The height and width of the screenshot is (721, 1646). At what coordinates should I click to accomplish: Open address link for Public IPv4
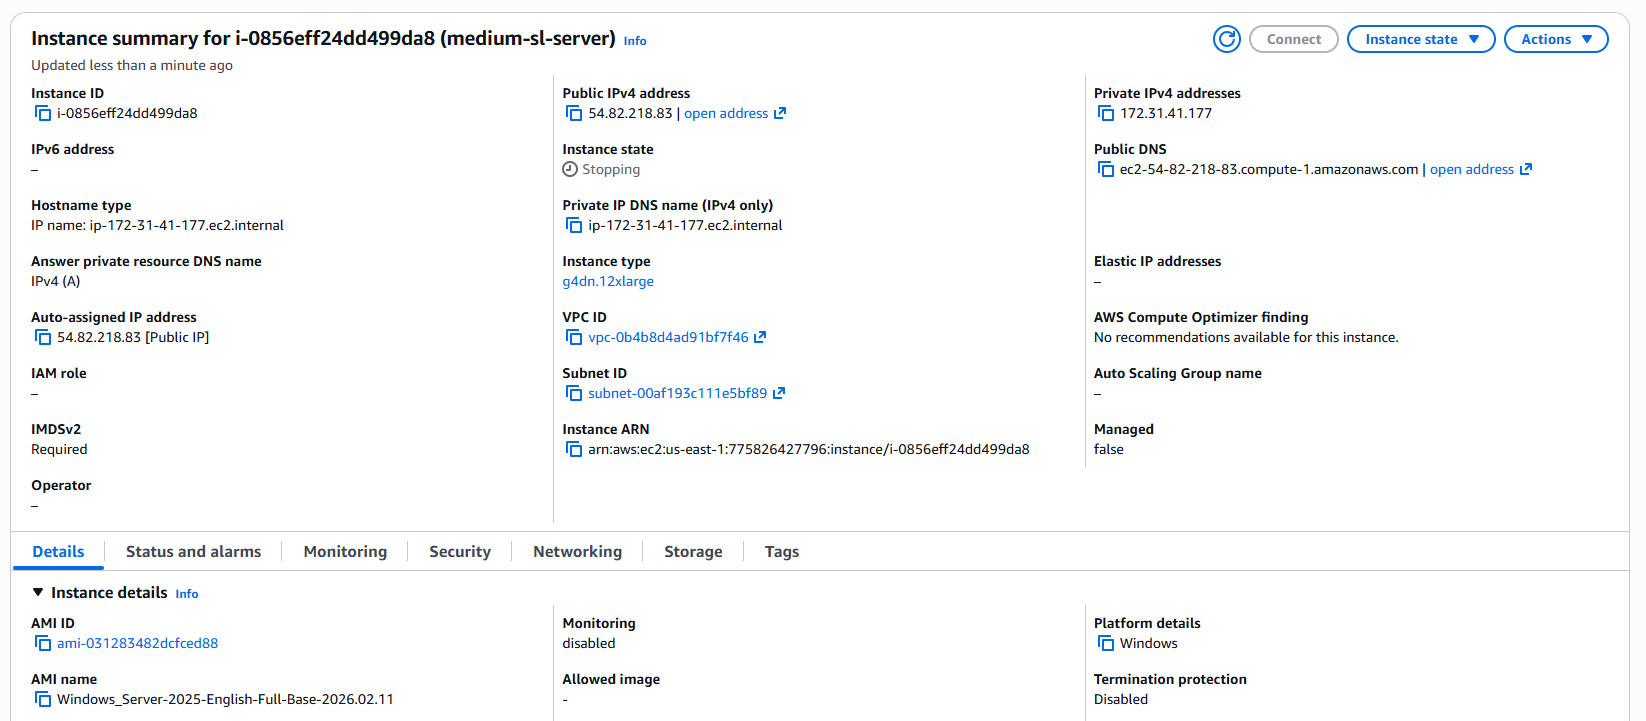click(726, 113)
